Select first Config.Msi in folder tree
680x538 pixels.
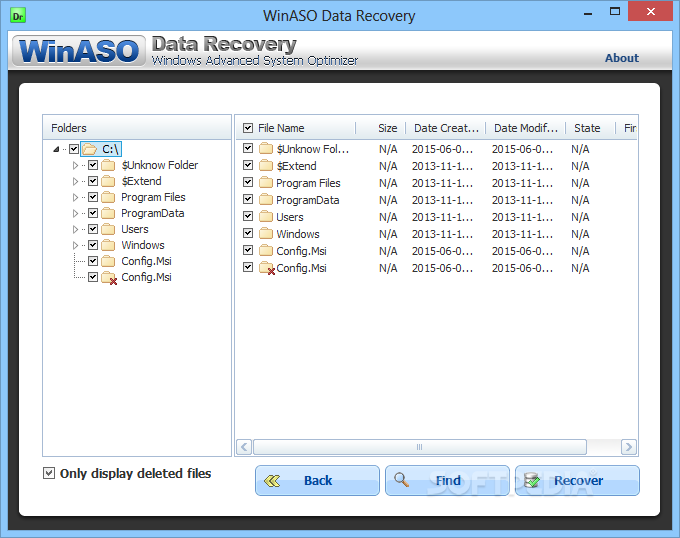(146, 261)
